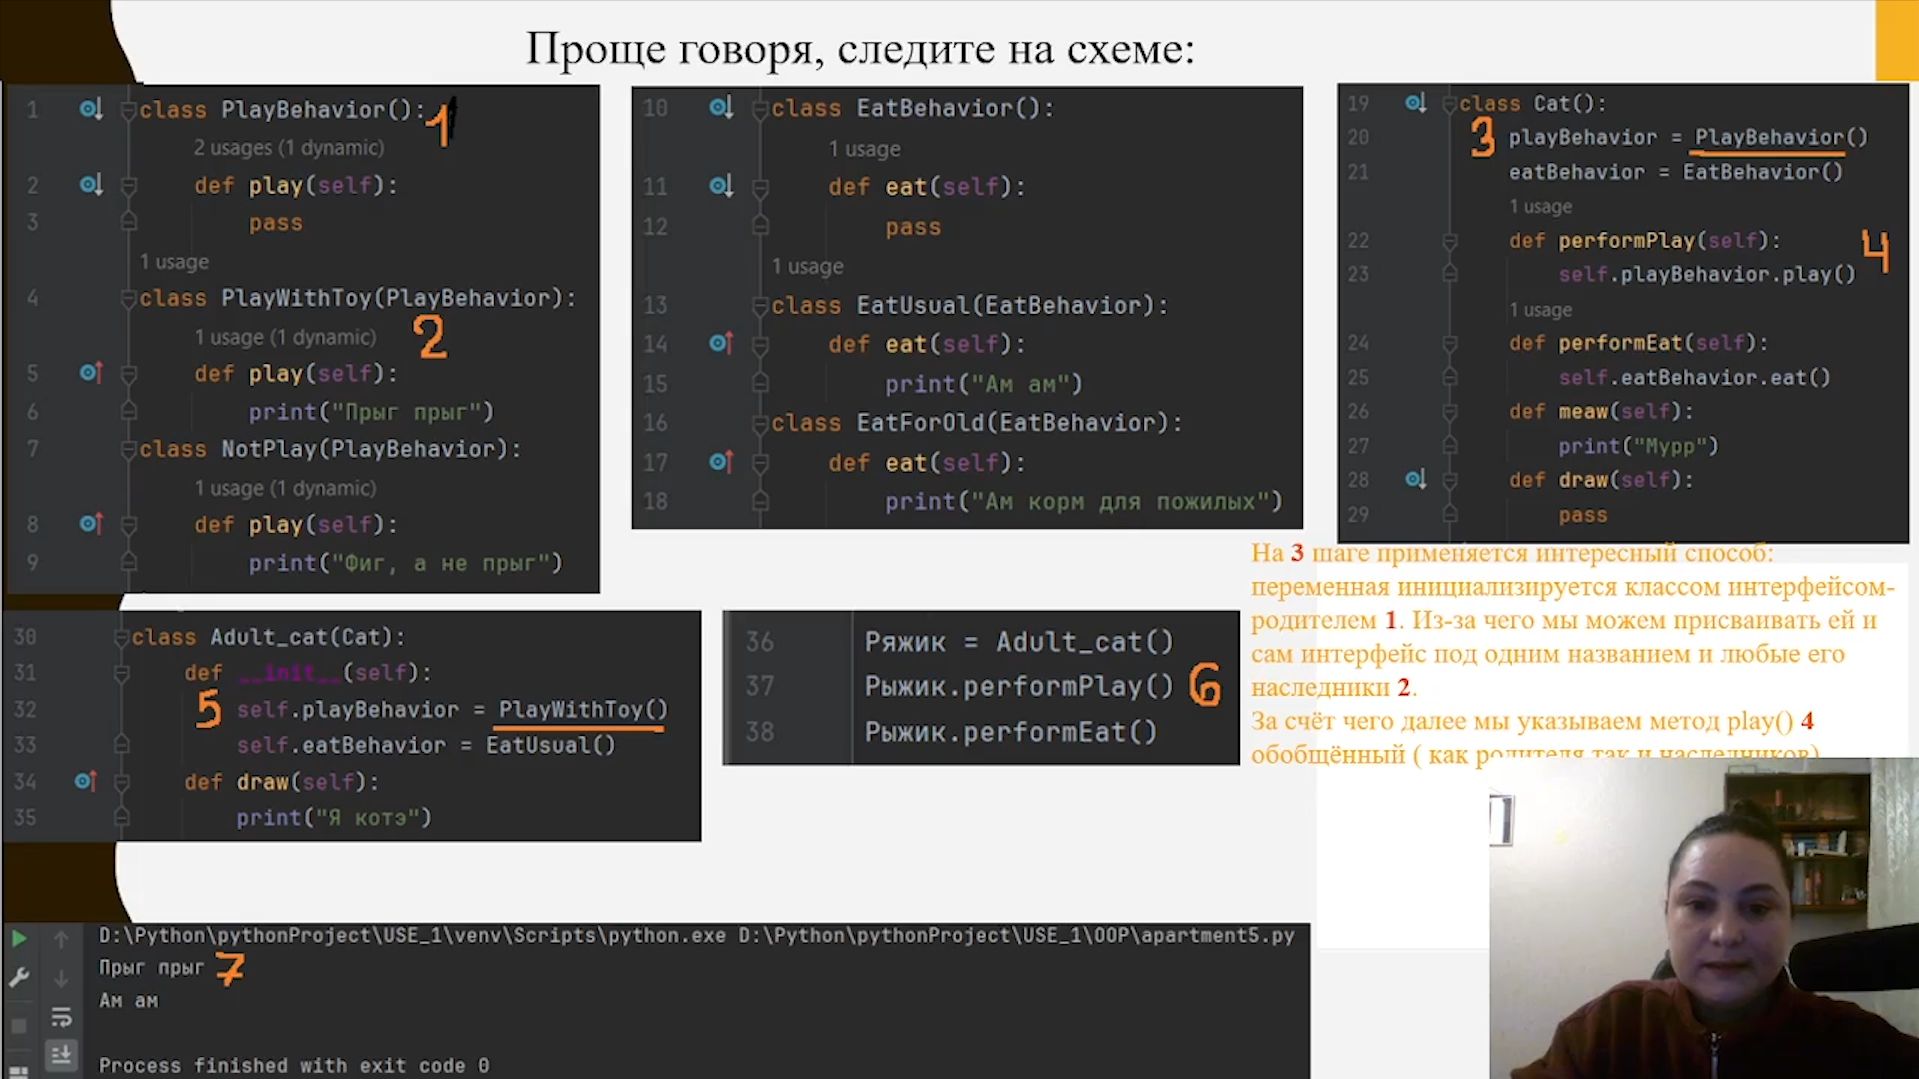The width and height of the screenshot is (1919, 1079).
Task: Click the underlined PlayWithToy() call on line 32
Action: pos(583,710)
